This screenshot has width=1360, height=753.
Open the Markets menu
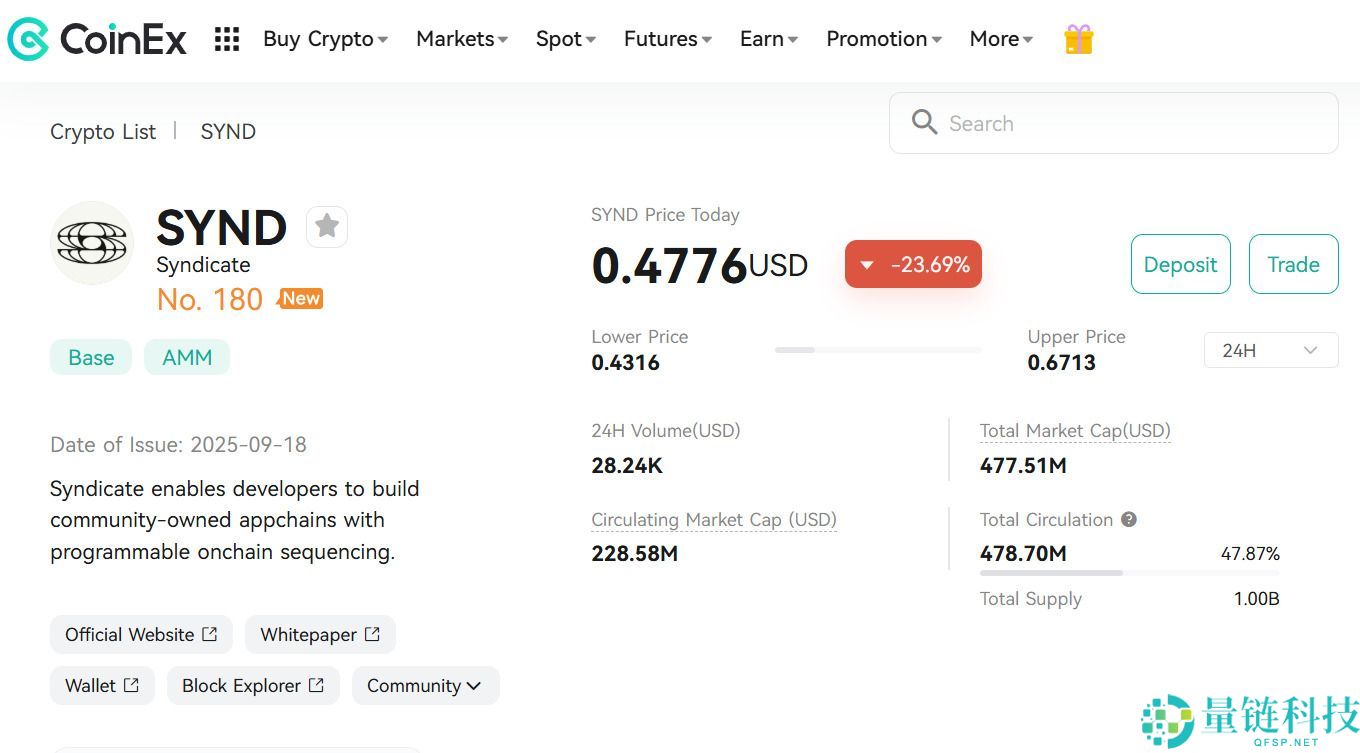[x=462, y=39]
